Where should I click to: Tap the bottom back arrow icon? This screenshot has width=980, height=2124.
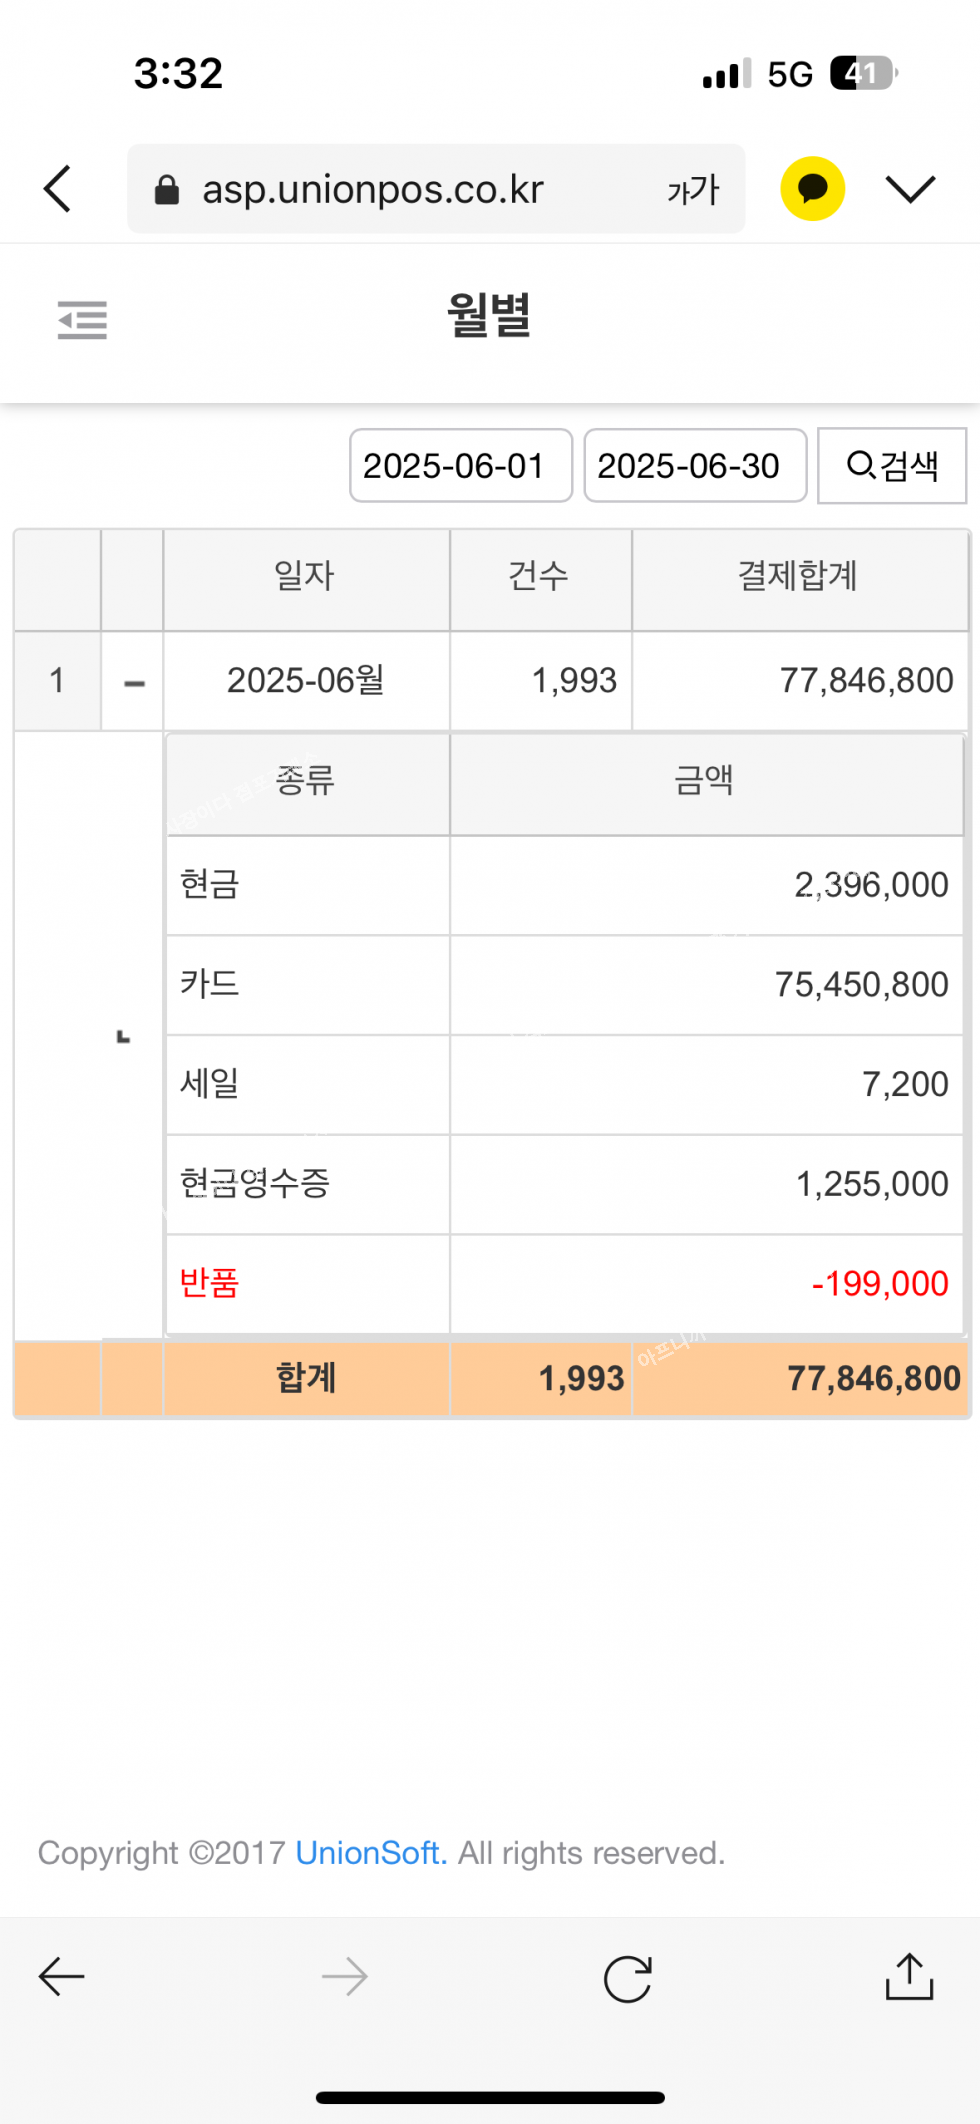(62, 1977)
